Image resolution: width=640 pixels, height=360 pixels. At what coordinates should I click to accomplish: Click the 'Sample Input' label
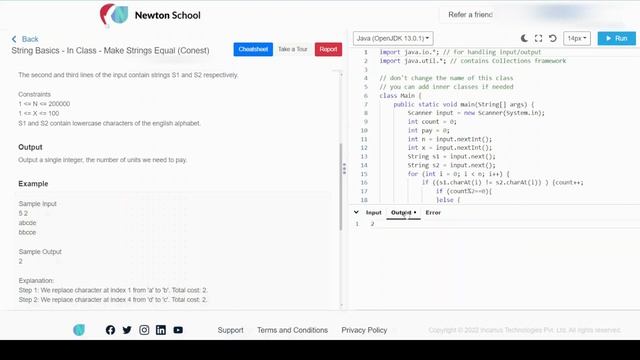click(38, 204)
